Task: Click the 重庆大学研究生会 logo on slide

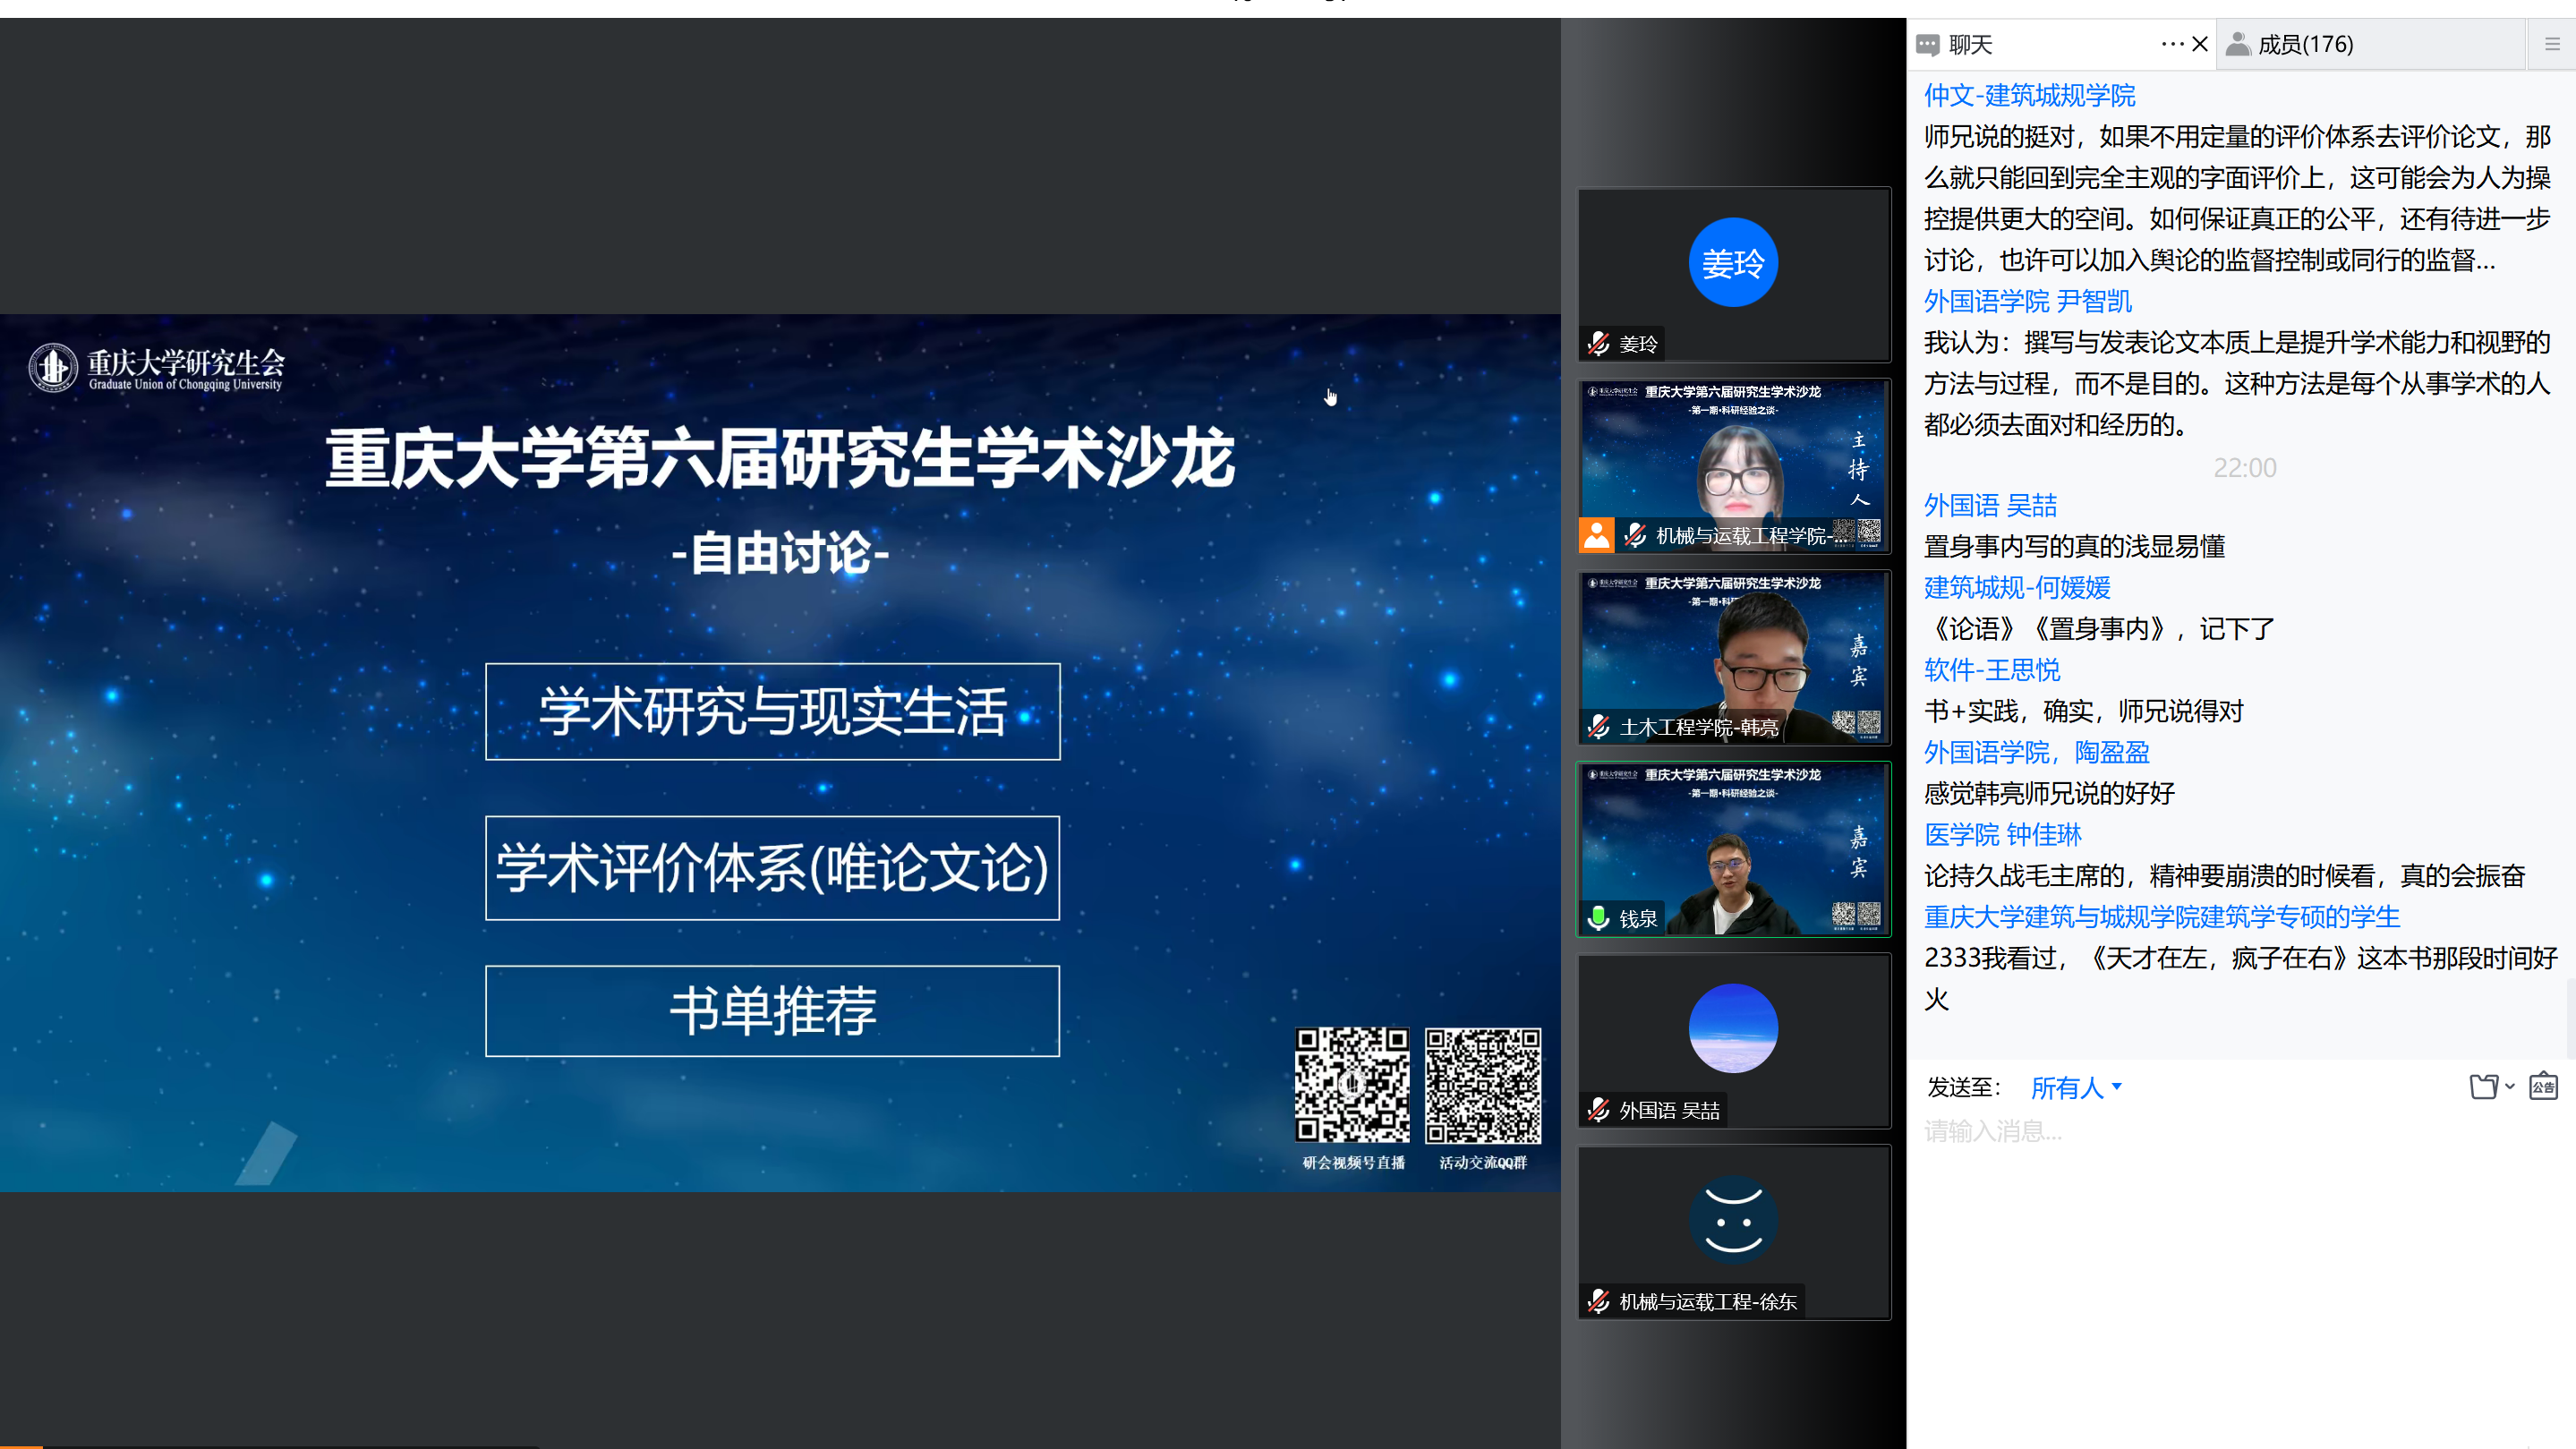Action: 157,368
